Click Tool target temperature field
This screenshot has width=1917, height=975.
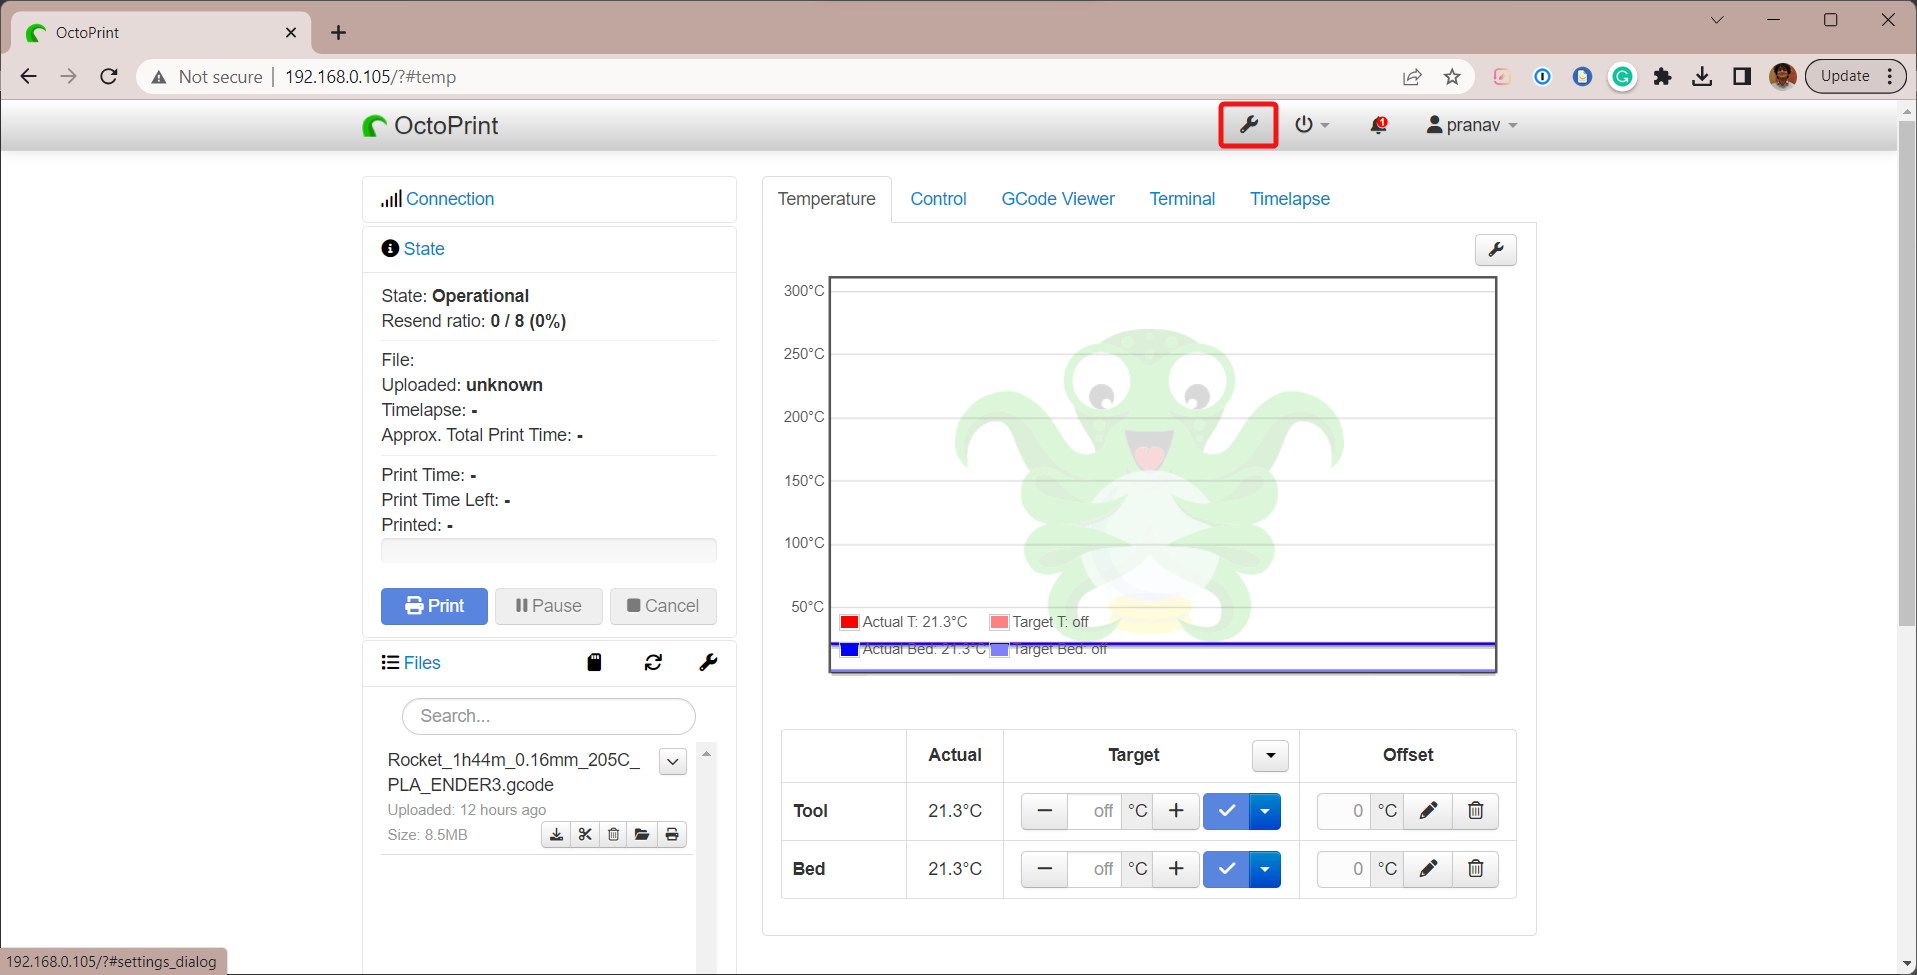pyautogui.click(x=1095, y=811)
